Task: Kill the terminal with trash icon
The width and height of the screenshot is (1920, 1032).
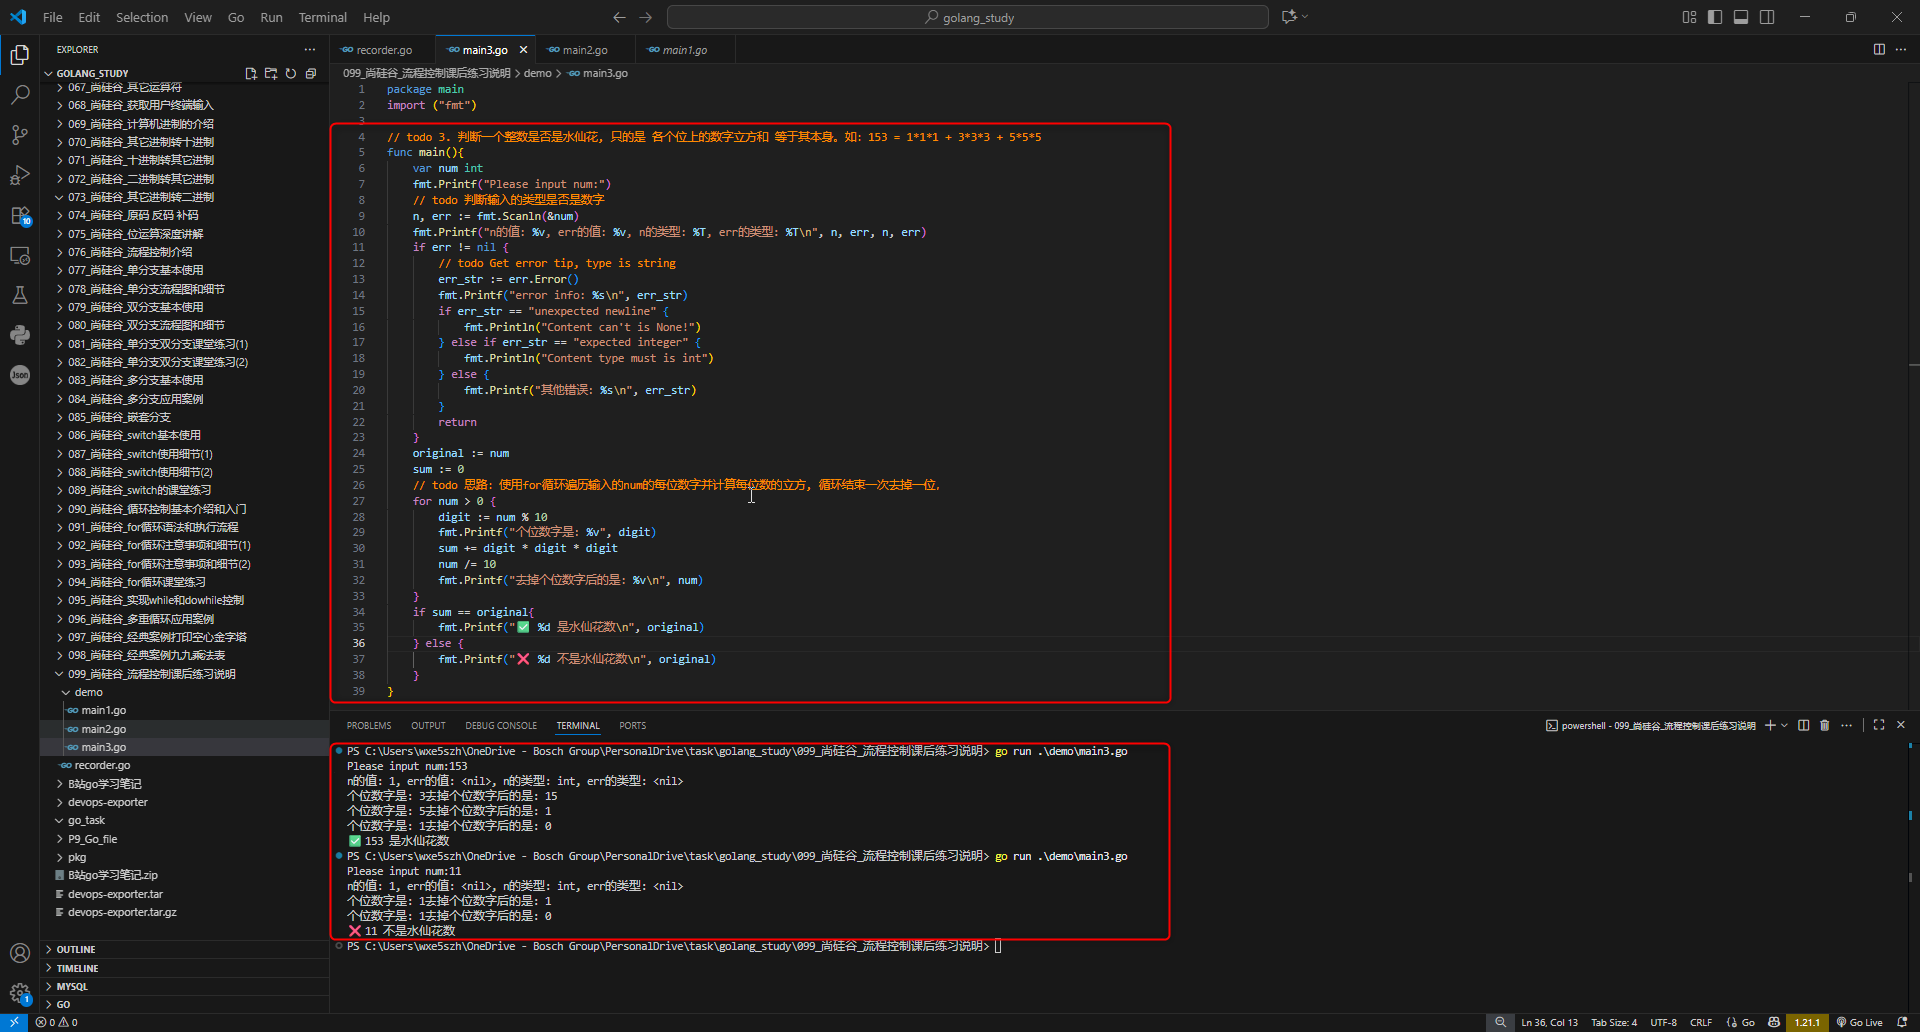Action: pos(1824,725)
